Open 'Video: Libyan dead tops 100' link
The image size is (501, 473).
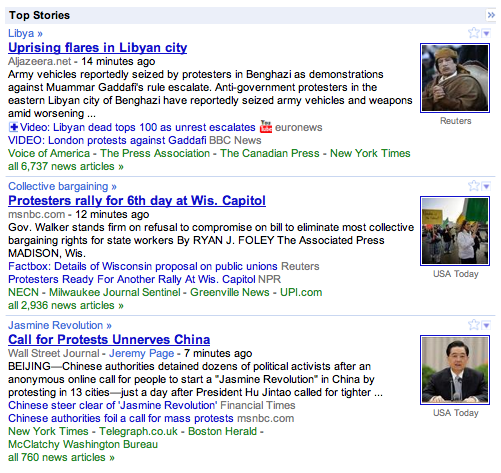137,127
